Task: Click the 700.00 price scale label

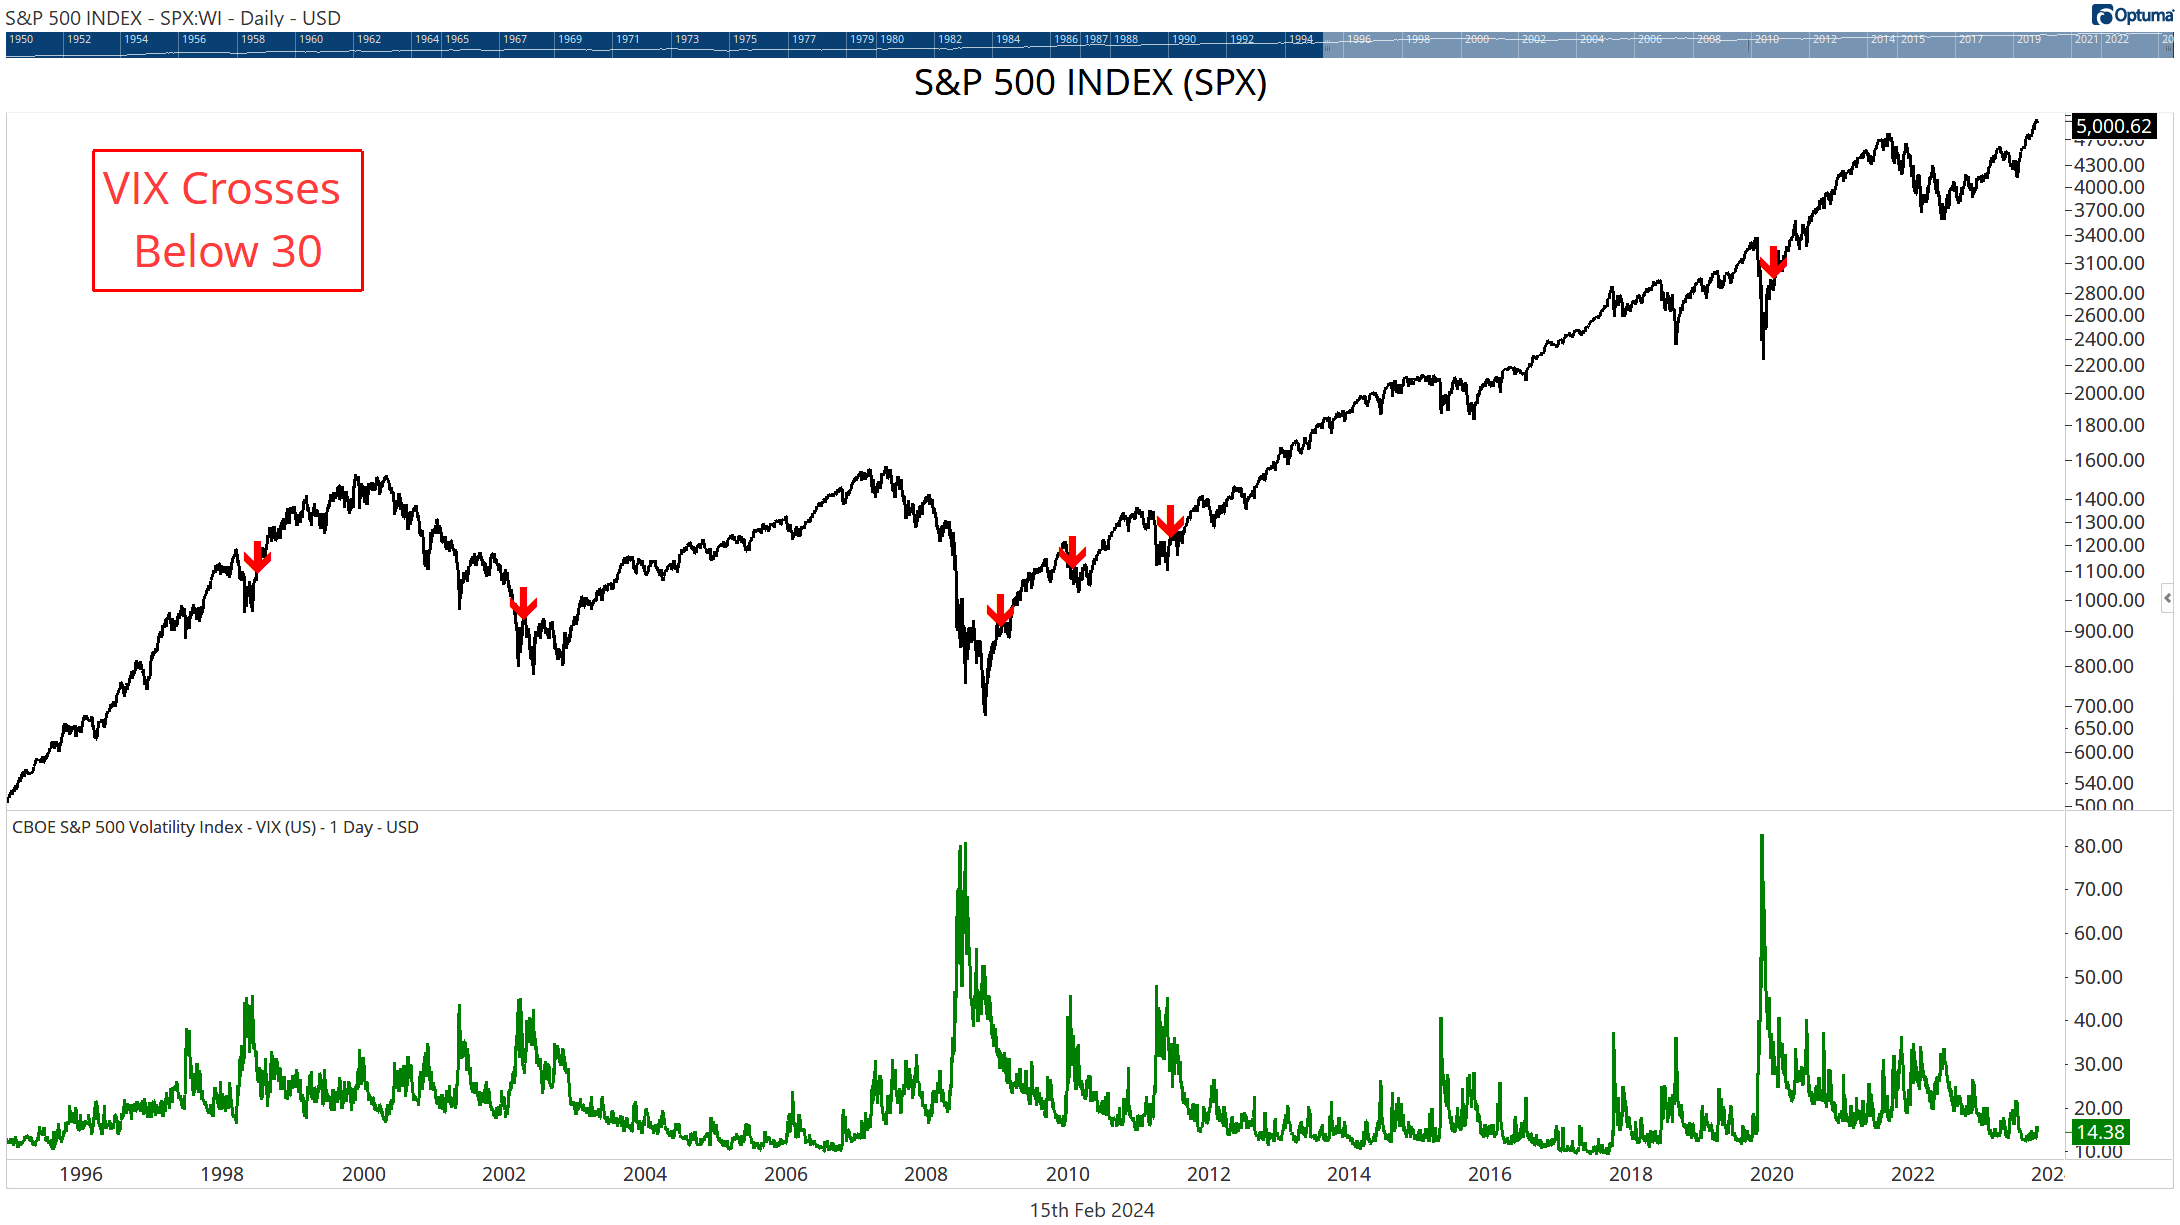Action: pyautogui.click(x=2104, y=706)
